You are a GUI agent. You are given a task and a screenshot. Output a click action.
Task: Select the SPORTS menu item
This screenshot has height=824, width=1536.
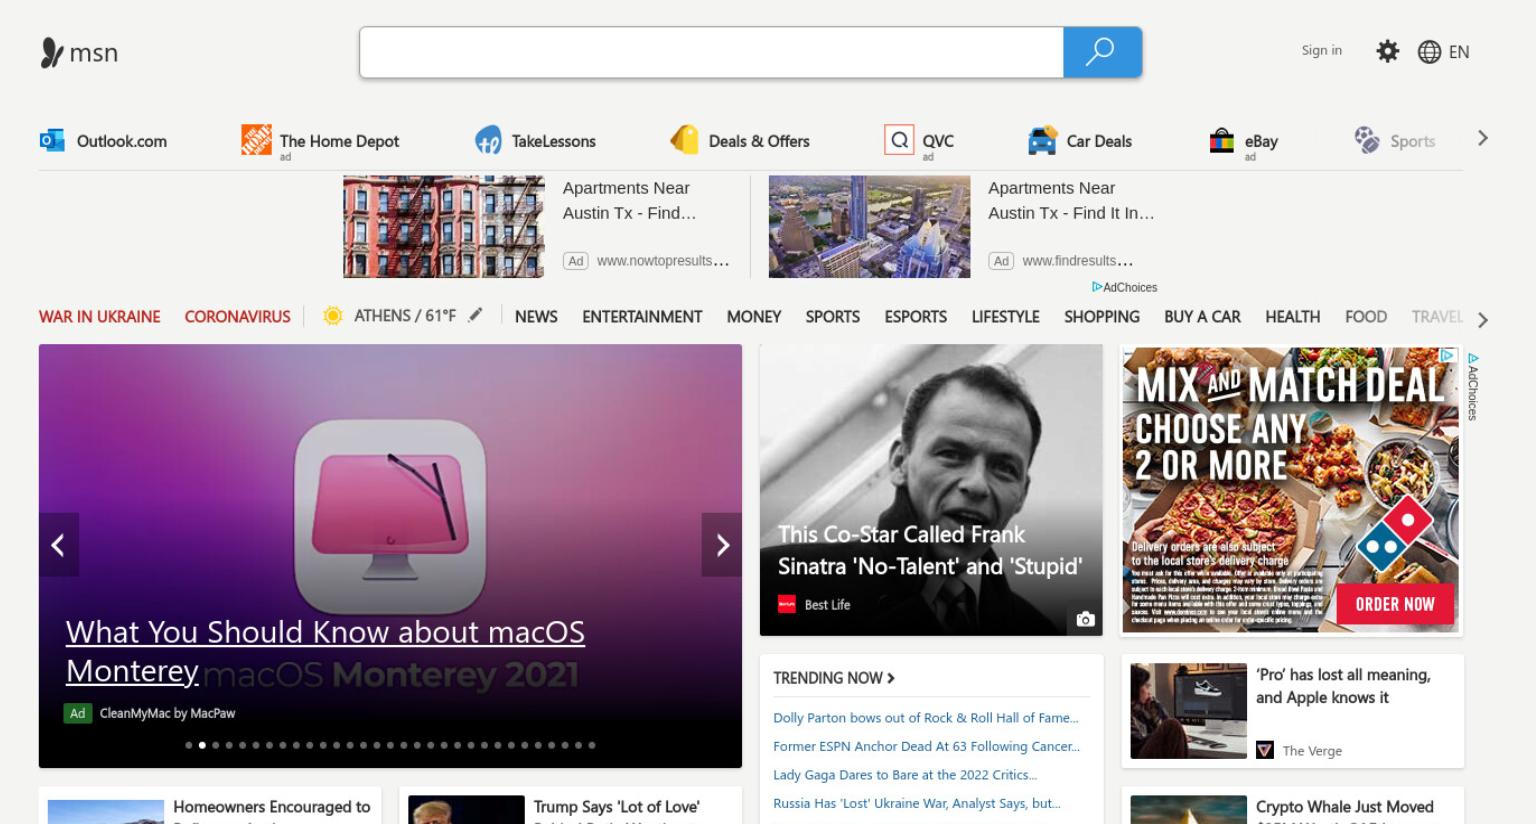point(832,317)
